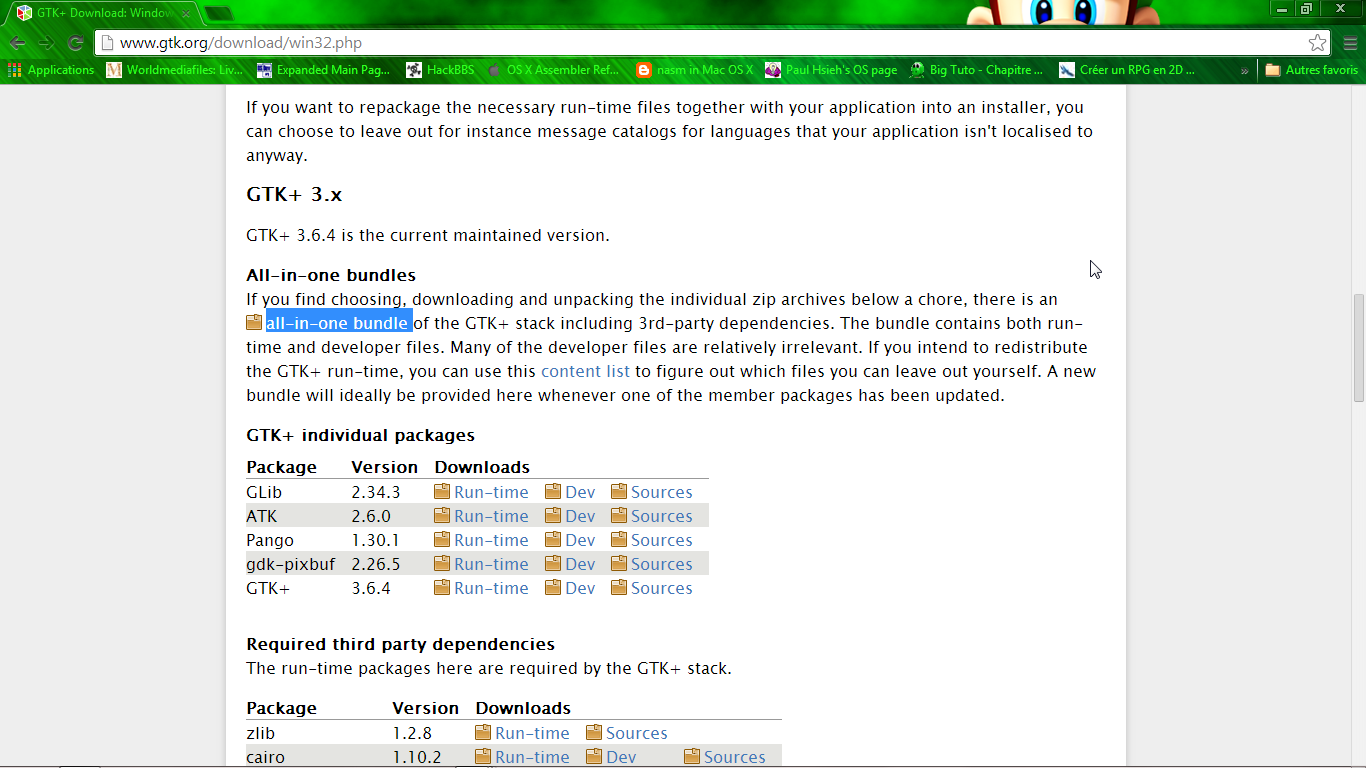The image size is (1366, 768).
Task: Star this page with the bookmark icon
Action: click(x=1317, y=43)
